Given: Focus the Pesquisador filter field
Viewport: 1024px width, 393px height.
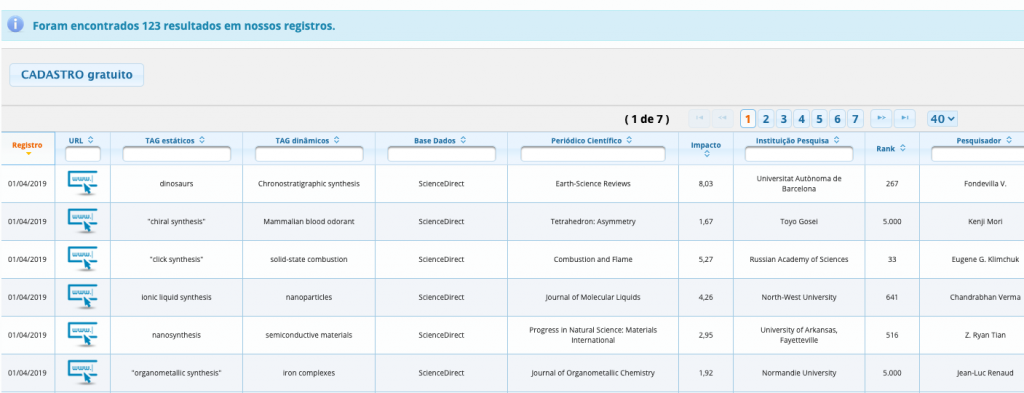Looking at the screenshot, I should point(977,154).
